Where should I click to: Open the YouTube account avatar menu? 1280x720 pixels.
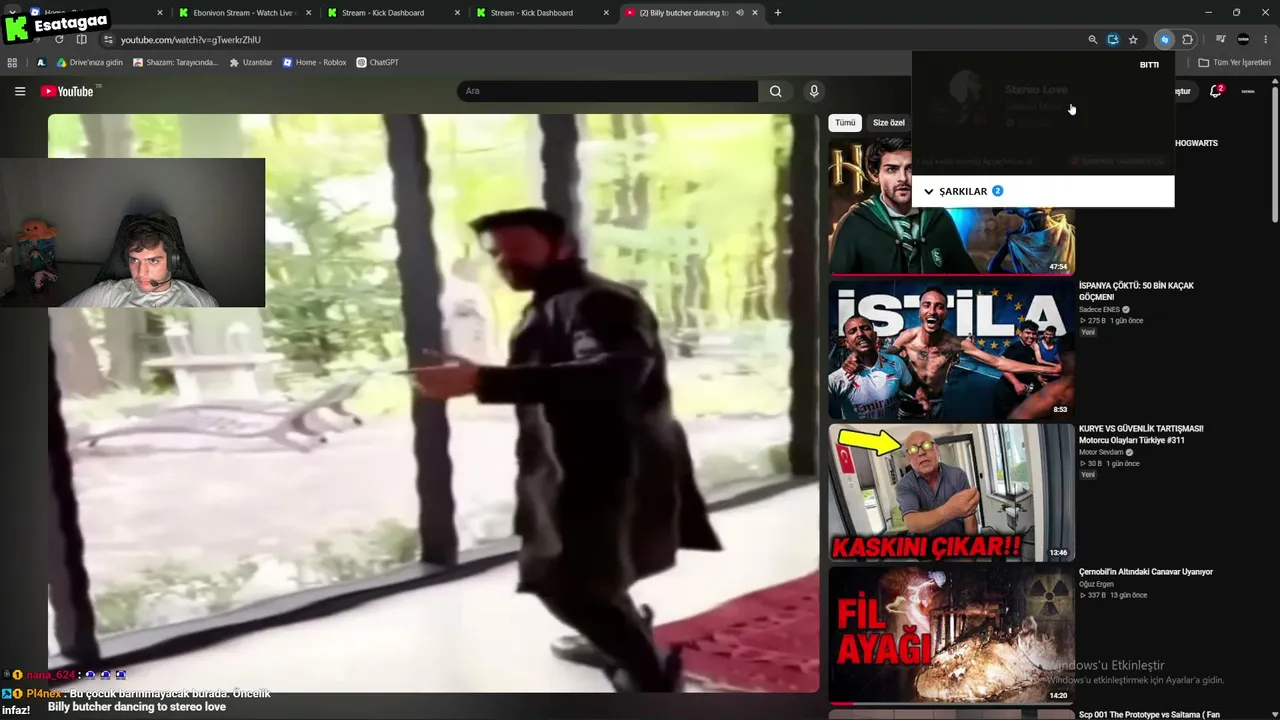tap(1248, 91)
